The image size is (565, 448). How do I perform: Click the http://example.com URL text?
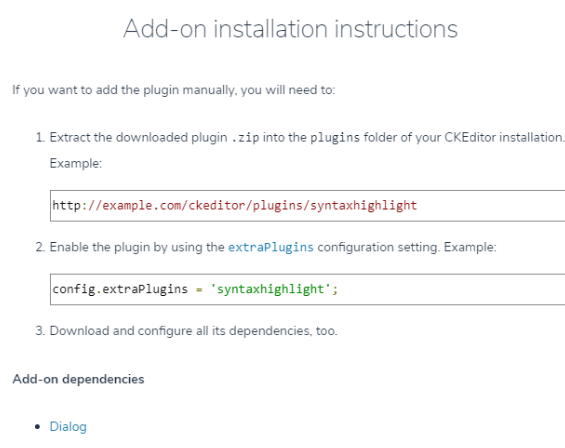coord(235,205)
